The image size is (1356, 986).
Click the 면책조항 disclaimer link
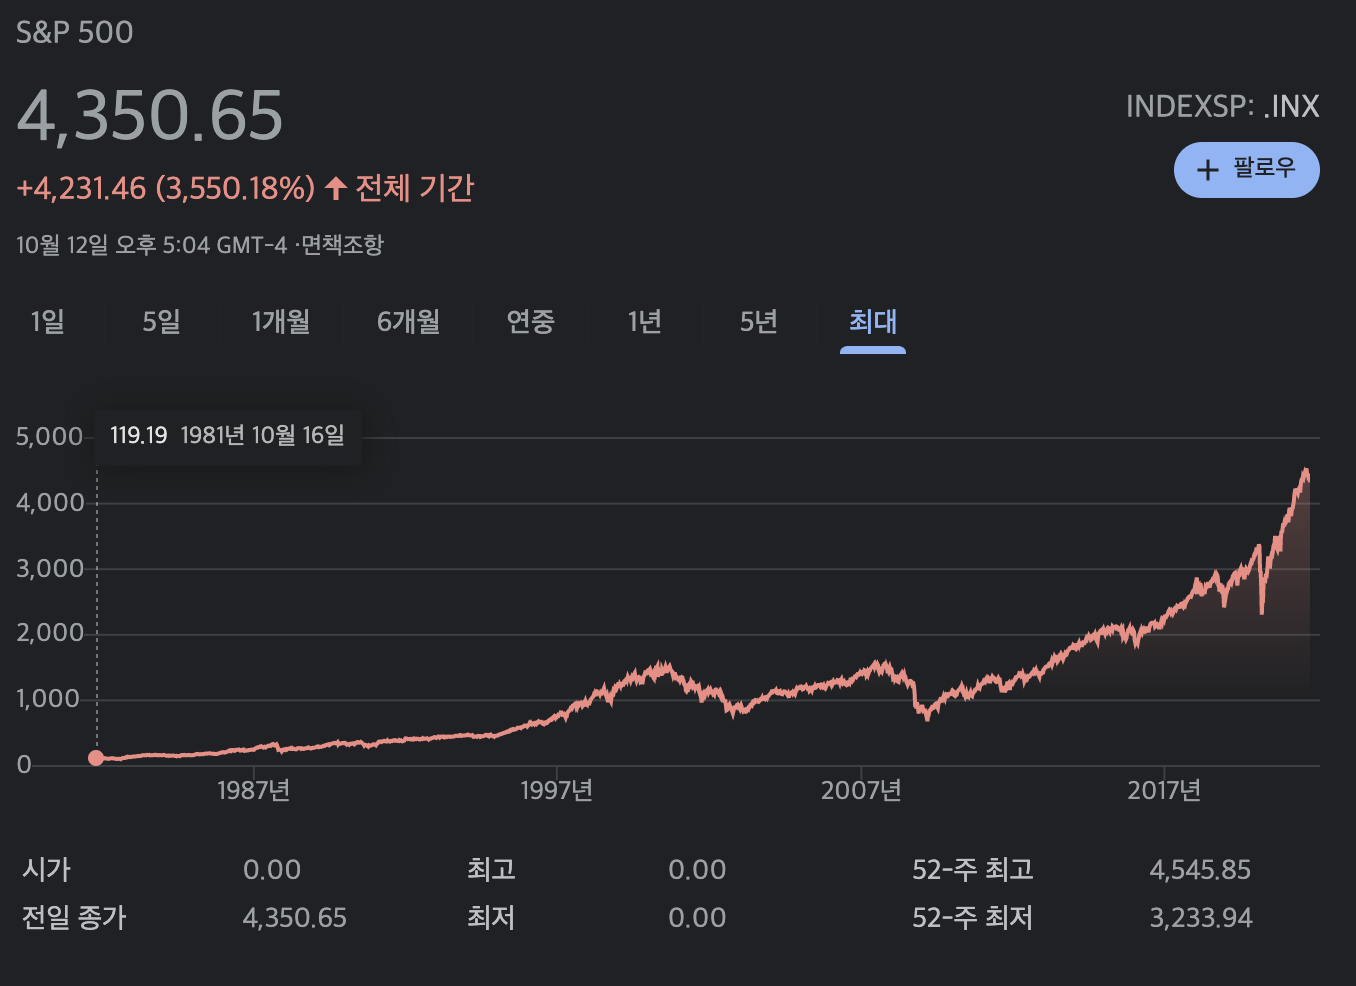tap(342, 245)
